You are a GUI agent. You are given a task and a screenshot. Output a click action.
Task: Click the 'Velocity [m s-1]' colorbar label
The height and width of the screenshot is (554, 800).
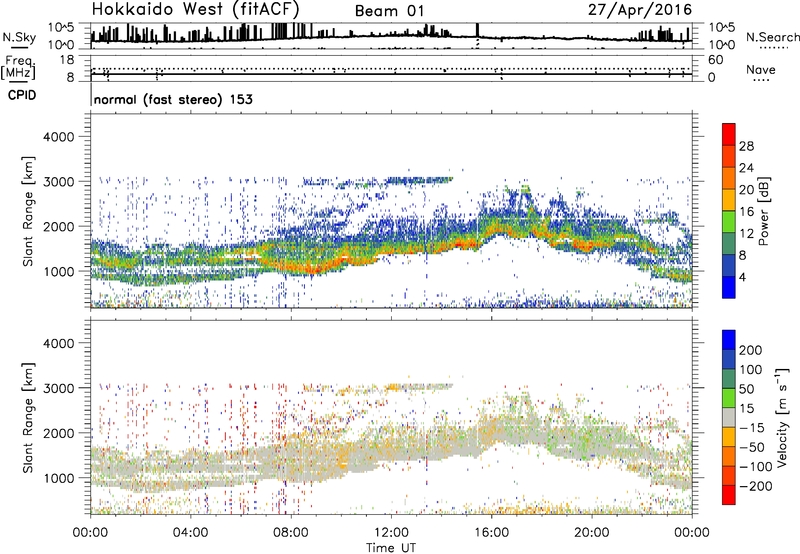coord(782,417)
